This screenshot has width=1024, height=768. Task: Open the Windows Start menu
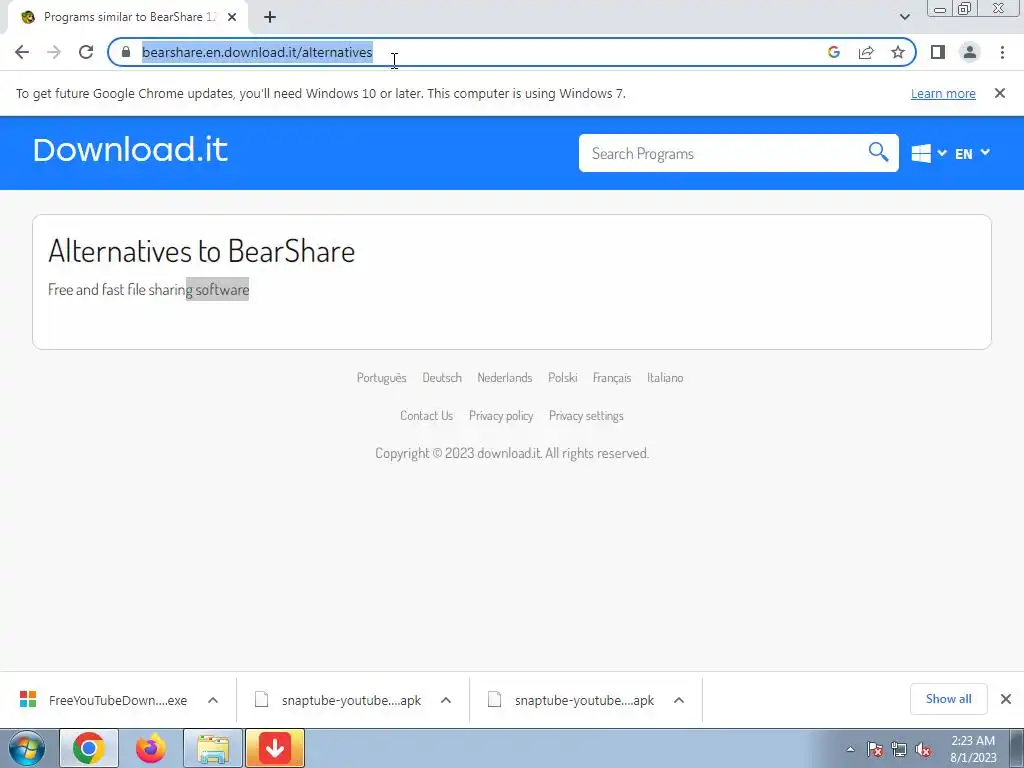pos(27,748)
